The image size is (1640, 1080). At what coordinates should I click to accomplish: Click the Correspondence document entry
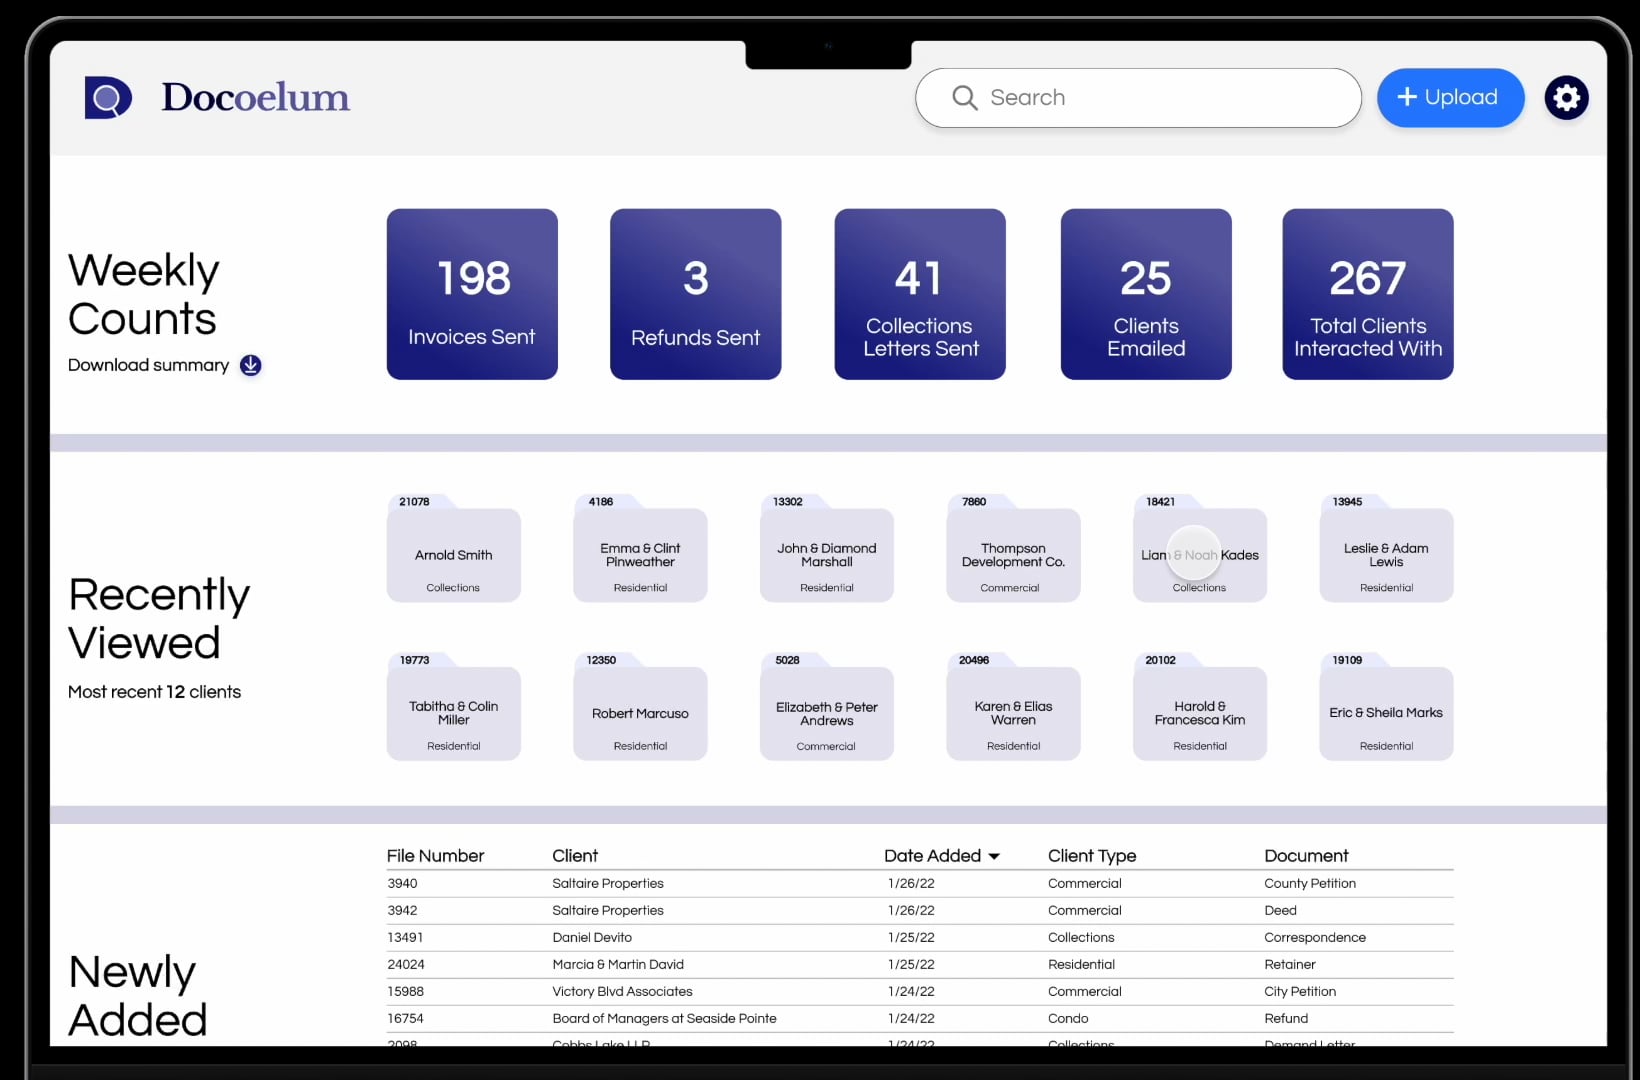point(1315,938)
